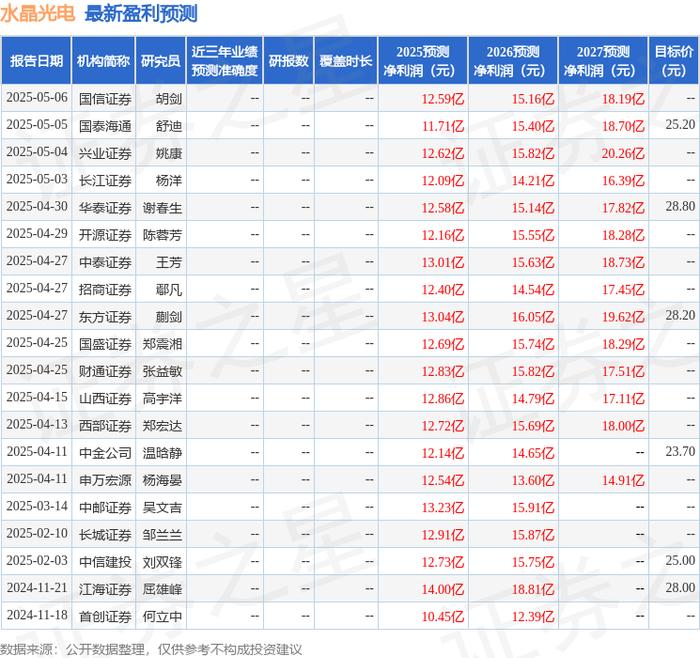Screen dimensions: 700x658
Task: Select the 华泰证券 institution cell
Action: click(x=105, y=208)
